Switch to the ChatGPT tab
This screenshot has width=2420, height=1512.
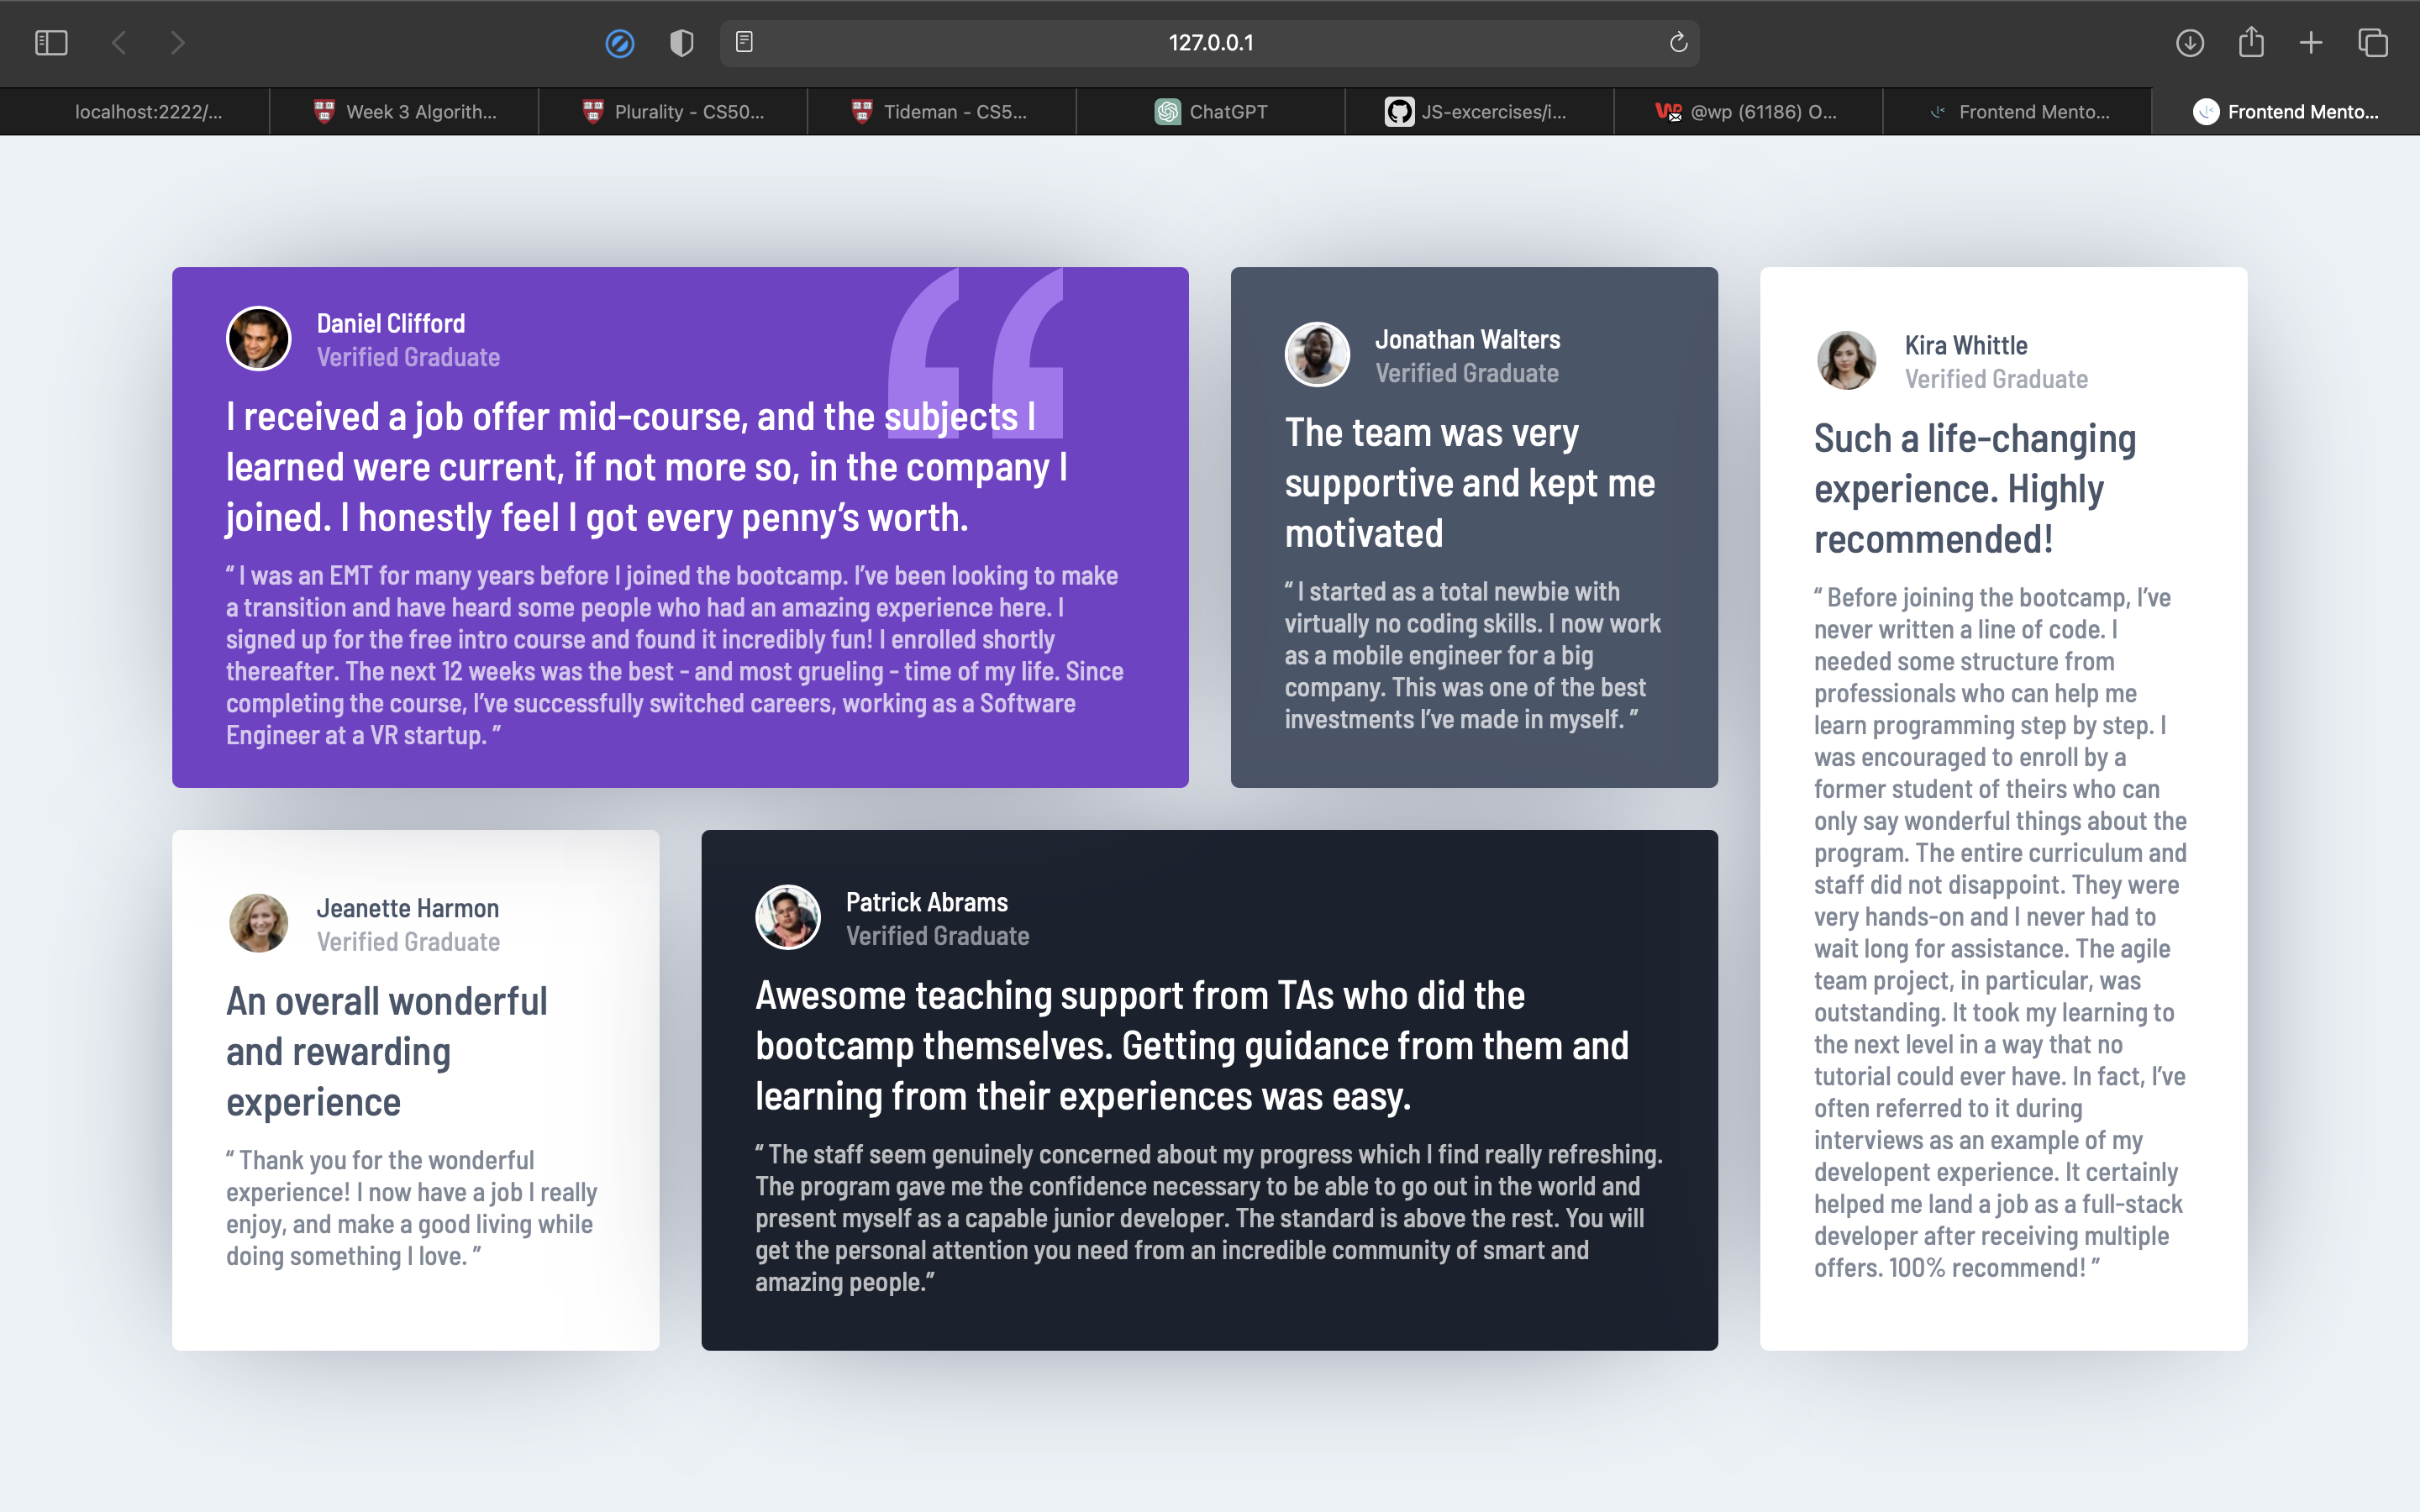(x=1210, y=112)
